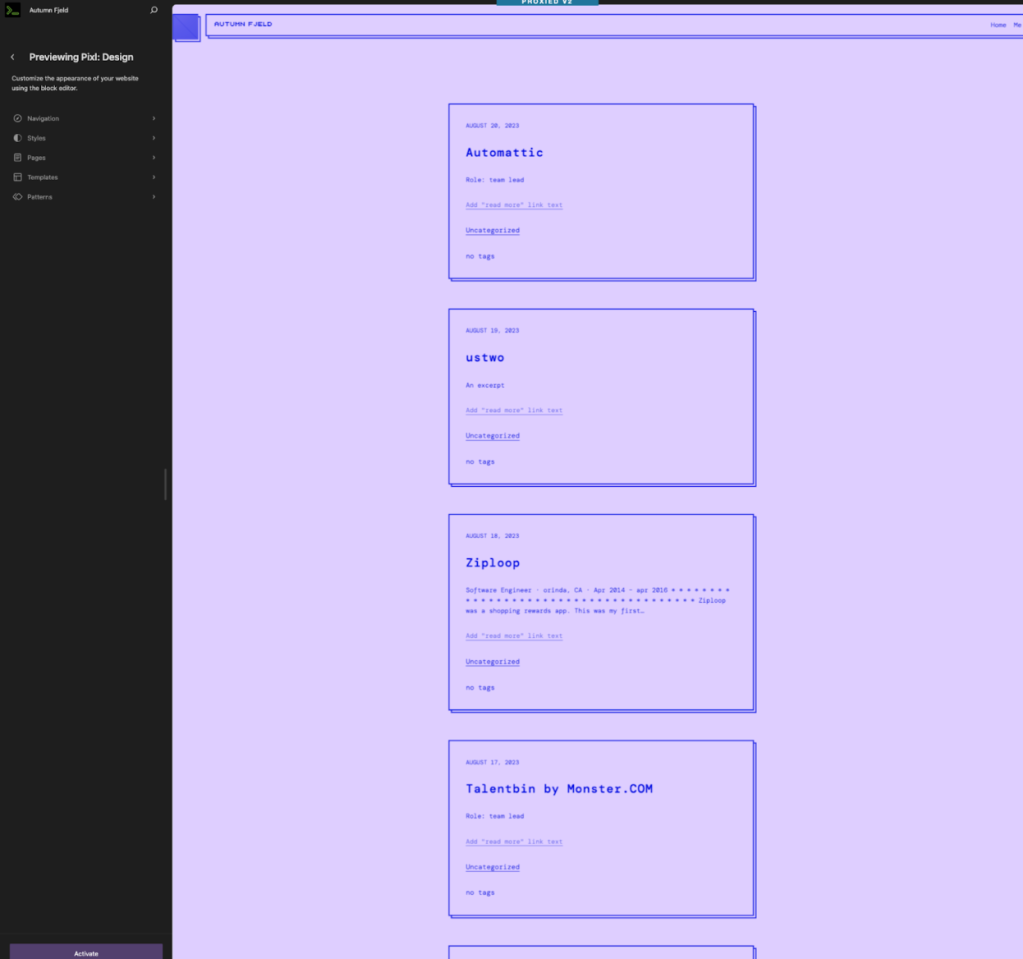Expand Patterns using its right chevron

[x=153, y=197]
